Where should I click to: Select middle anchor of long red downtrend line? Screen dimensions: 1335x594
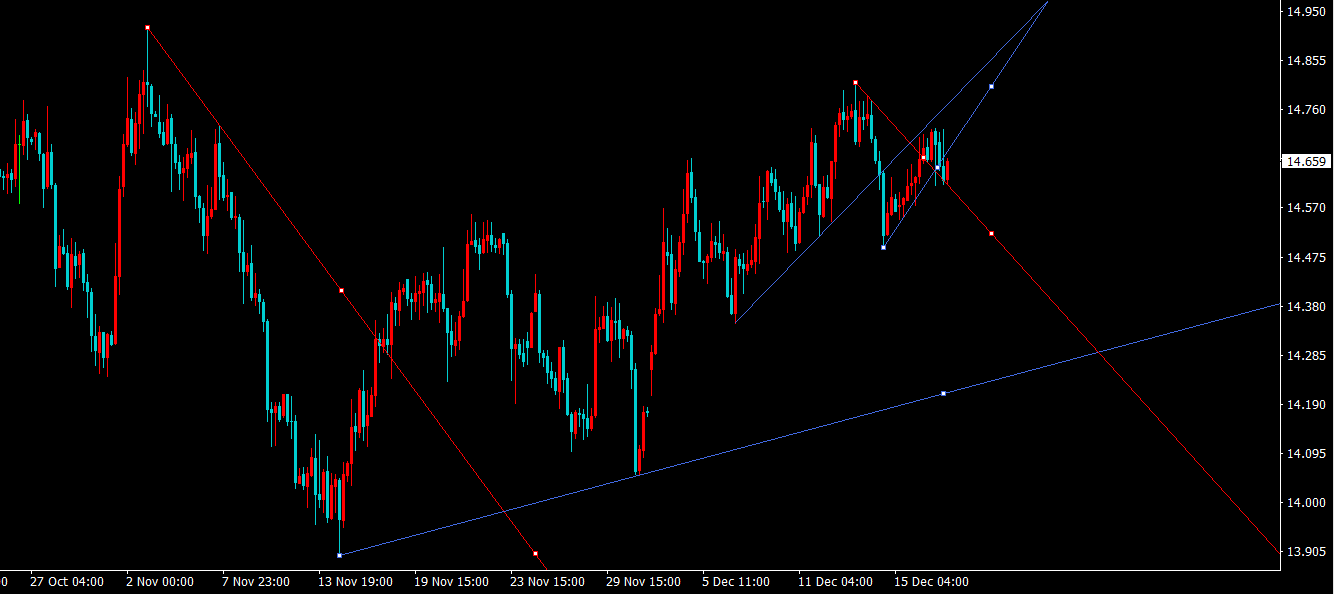pos(341,290)
